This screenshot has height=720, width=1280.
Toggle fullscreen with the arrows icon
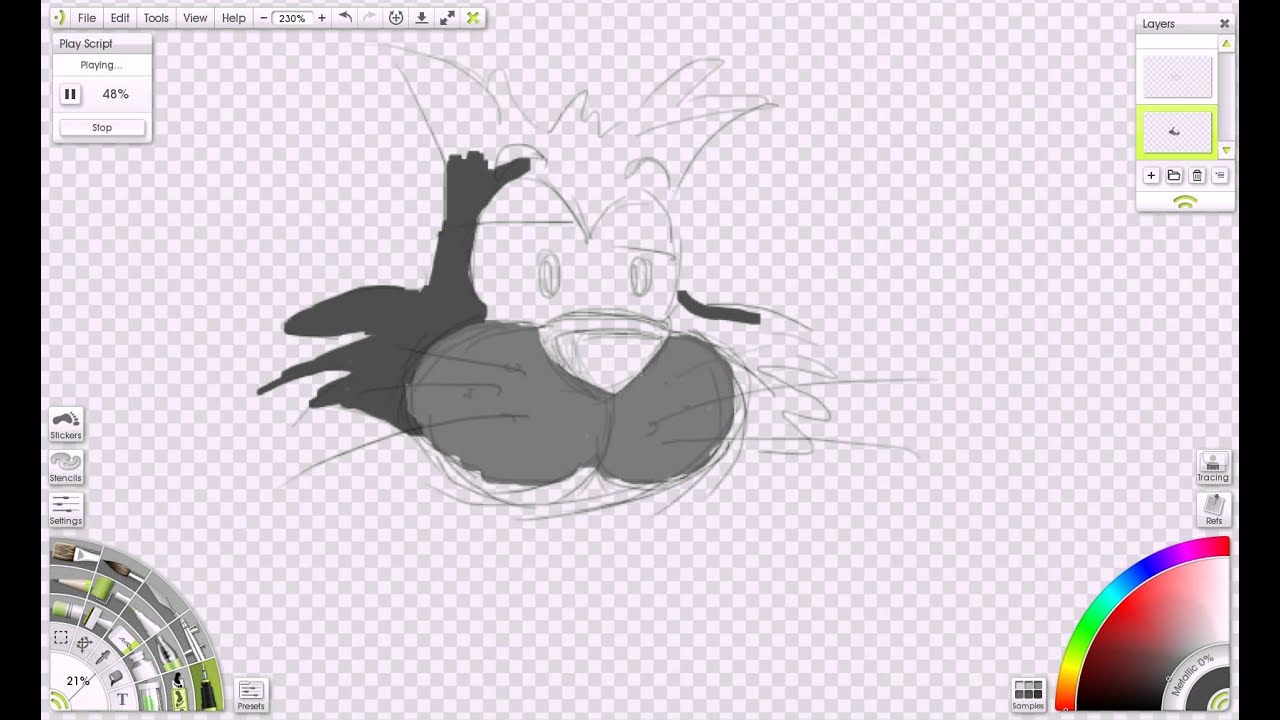[x=447, y=17]
